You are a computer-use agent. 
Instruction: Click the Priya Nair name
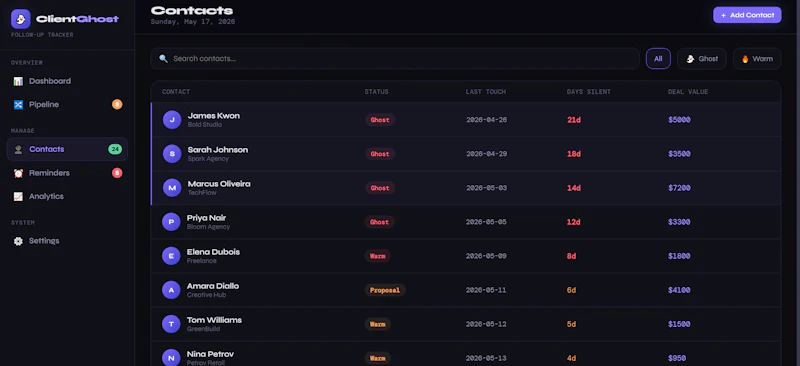point(207,218)
